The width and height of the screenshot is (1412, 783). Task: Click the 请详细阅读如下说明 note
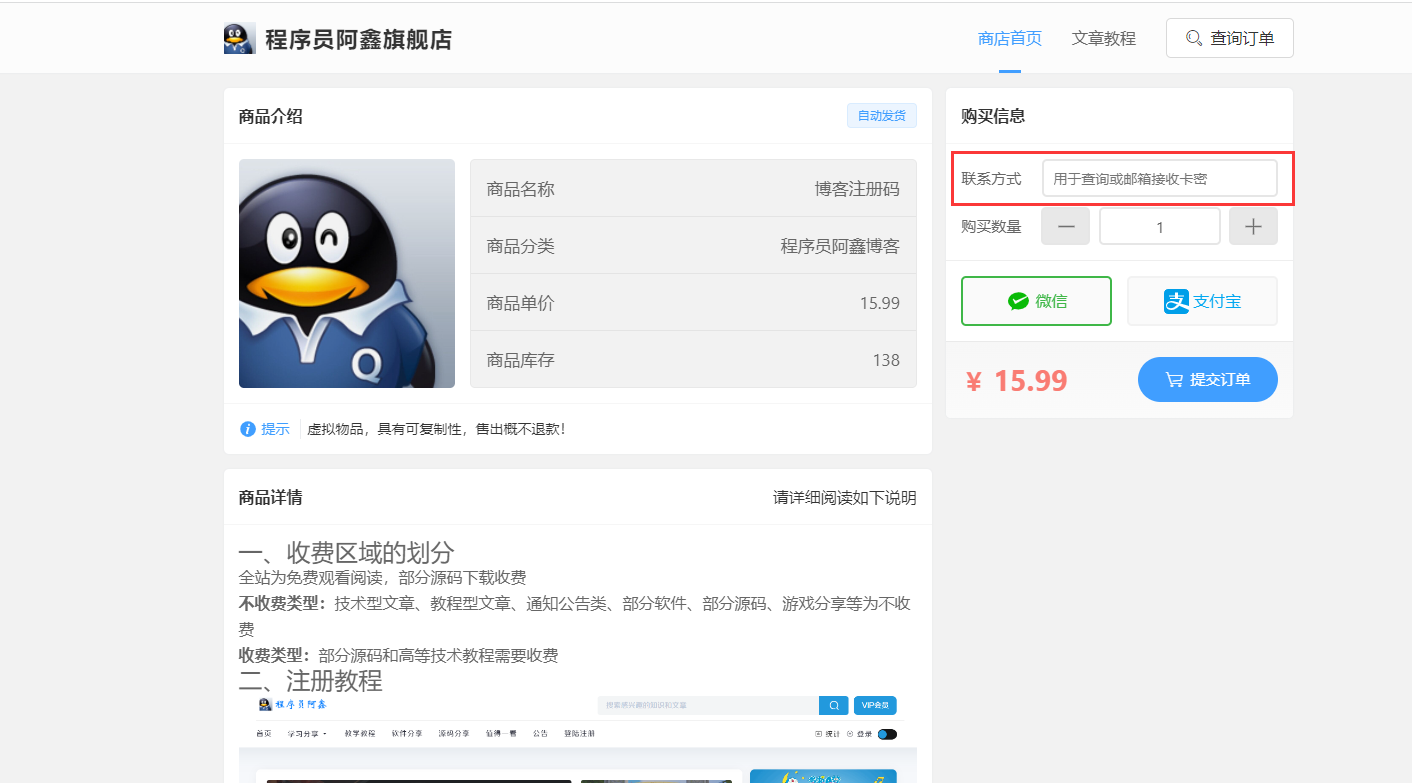tap(844, 497)
